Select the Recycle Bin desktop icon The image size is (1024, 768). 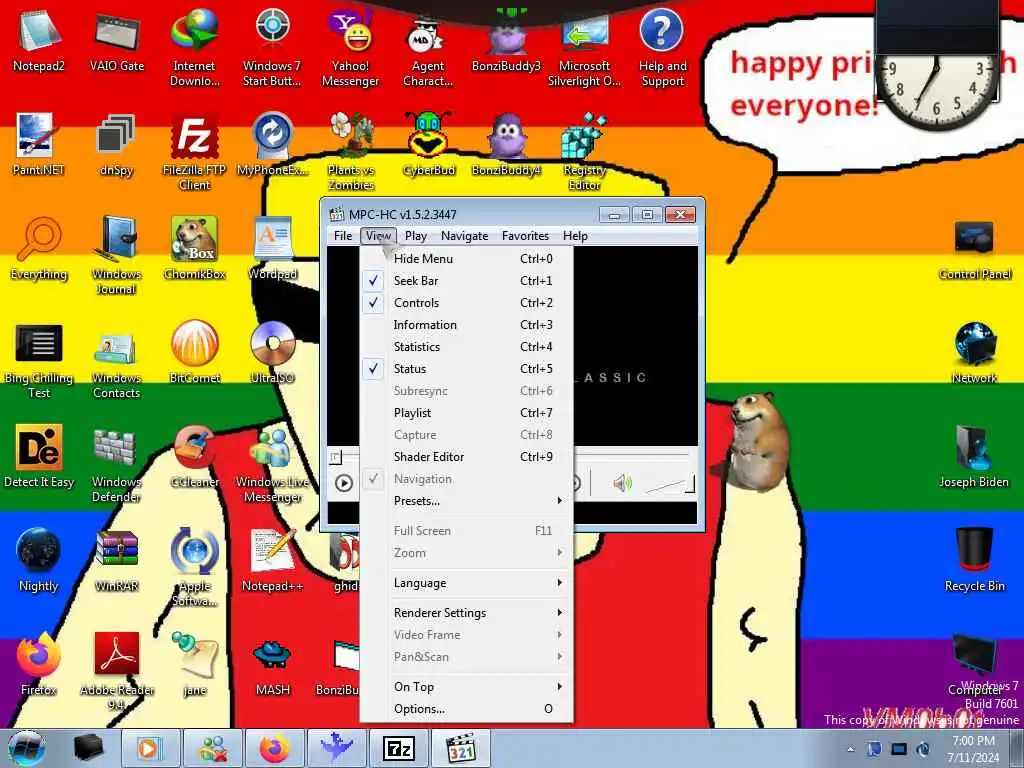click(x=974, y=560)
